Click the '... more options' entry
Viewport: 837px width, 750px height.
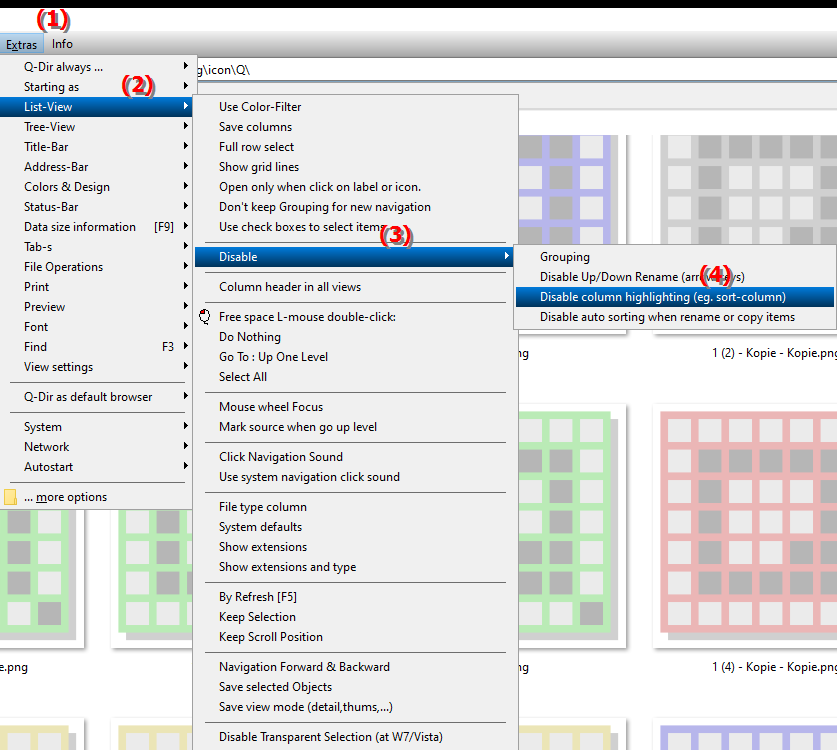click(x=97, y=497)
